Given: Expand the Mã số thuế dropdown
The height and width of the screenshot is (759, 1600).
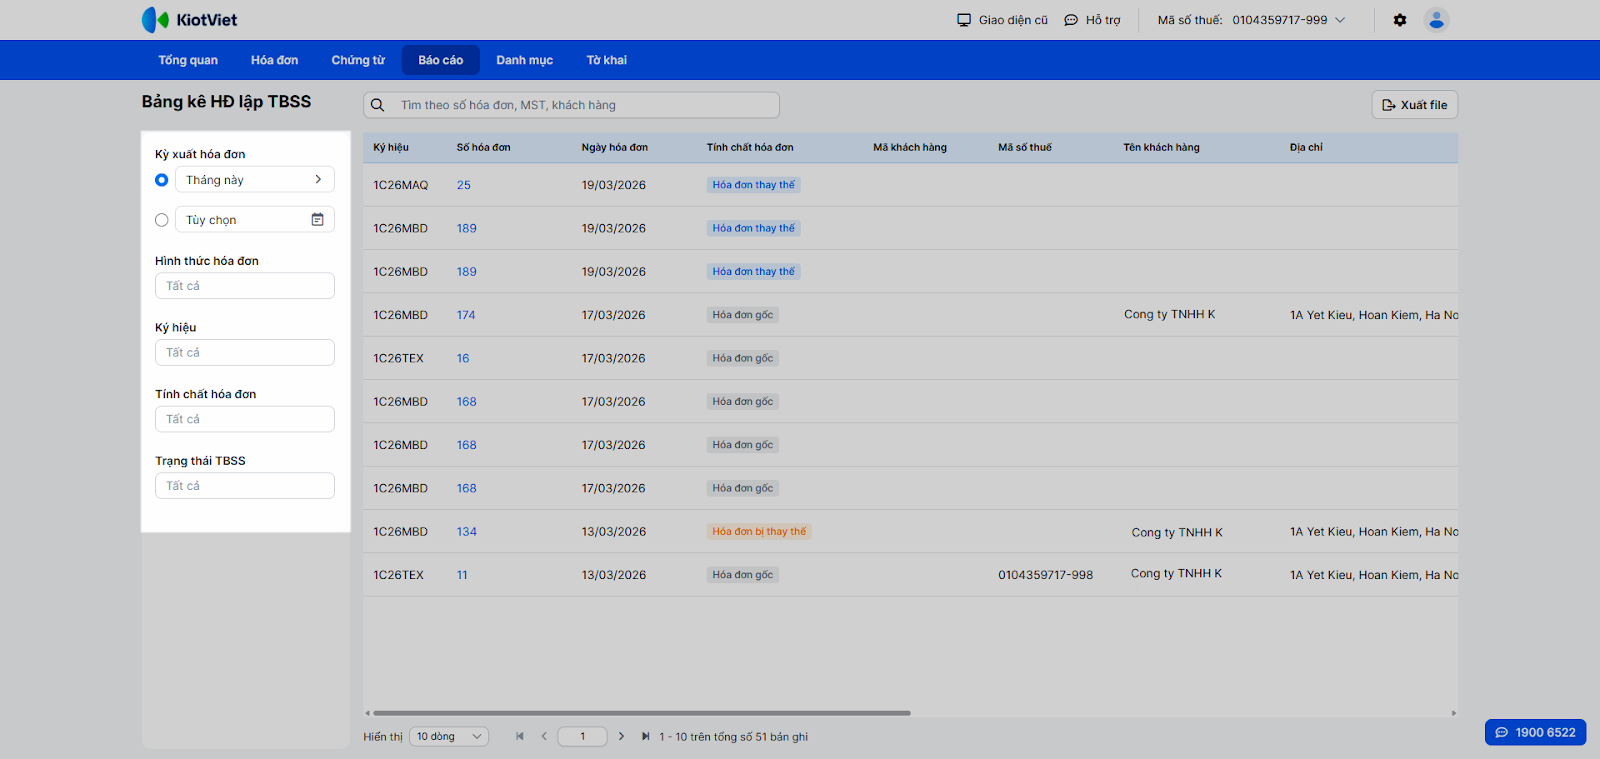Looking at the screenshot, I should click(x=1340, y=20).
